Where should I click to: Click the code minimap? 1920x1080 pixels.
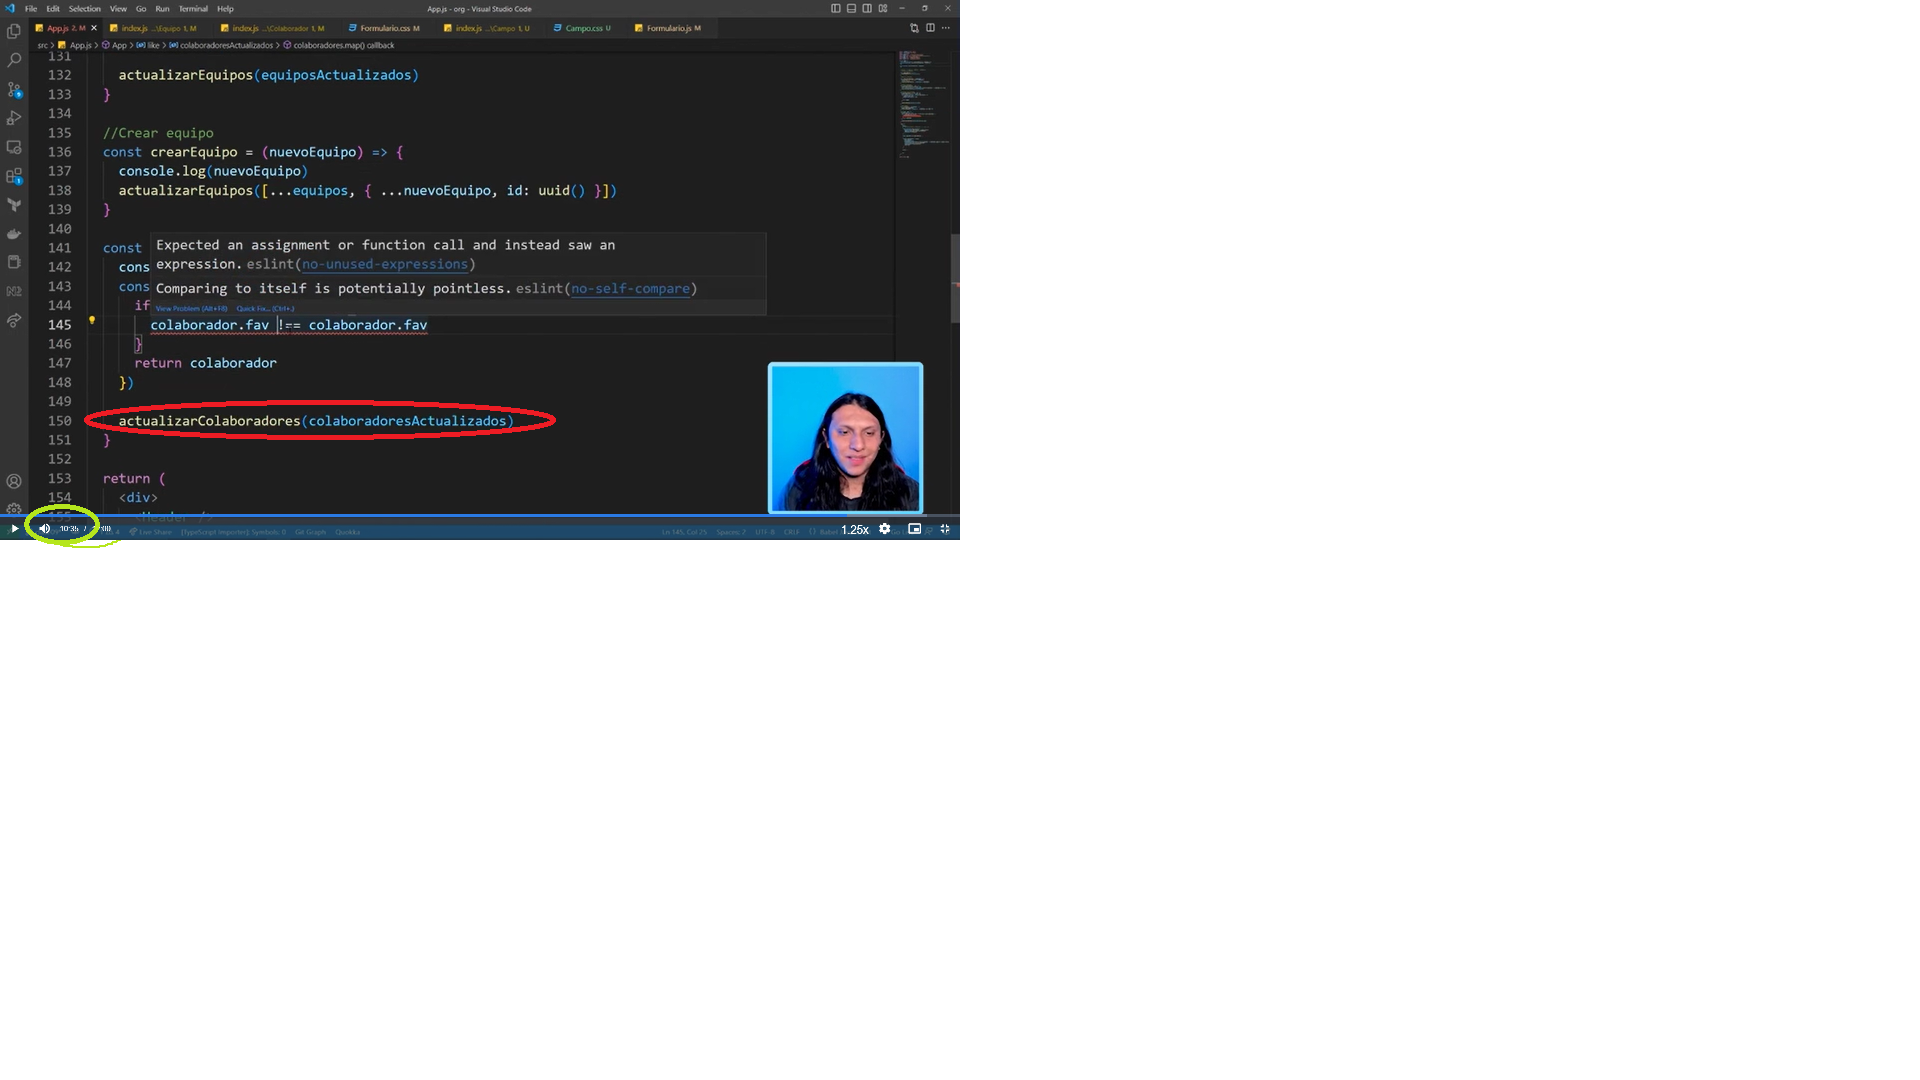pos(922,105)
